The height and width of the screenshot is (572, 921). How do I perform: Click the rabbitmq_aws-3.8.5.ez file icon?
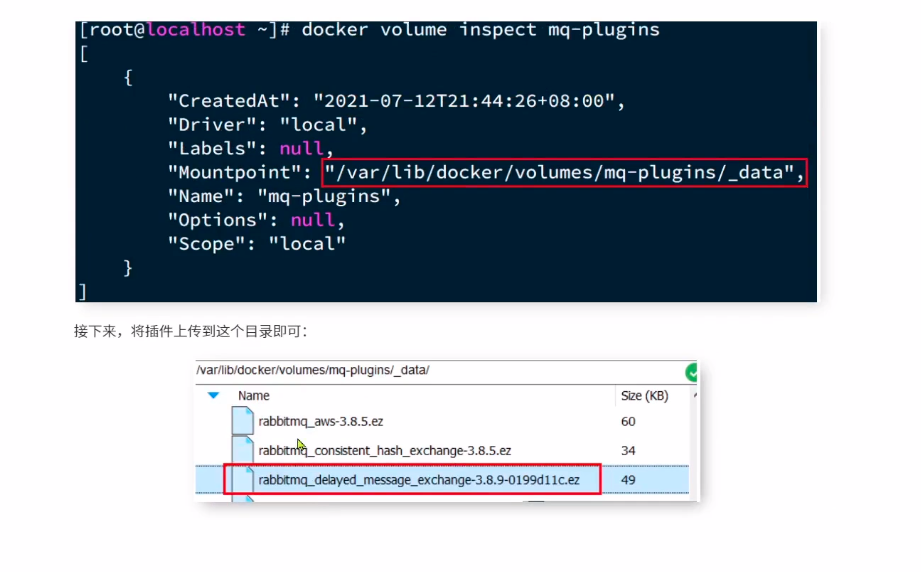click(x=242, y=420)
